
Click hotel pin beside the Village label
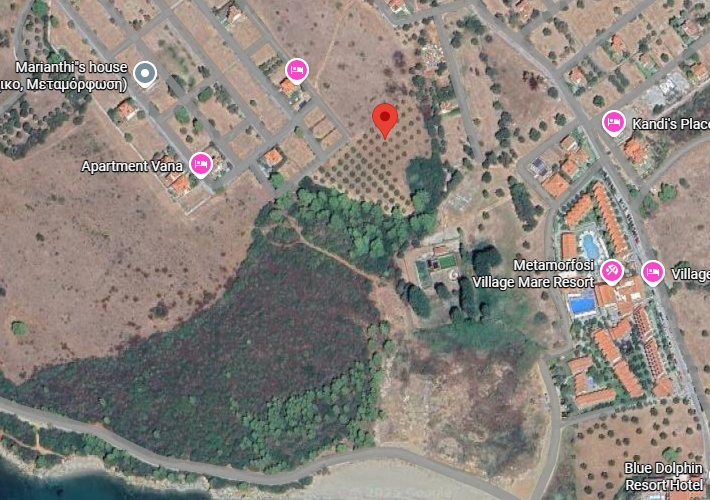652,273
